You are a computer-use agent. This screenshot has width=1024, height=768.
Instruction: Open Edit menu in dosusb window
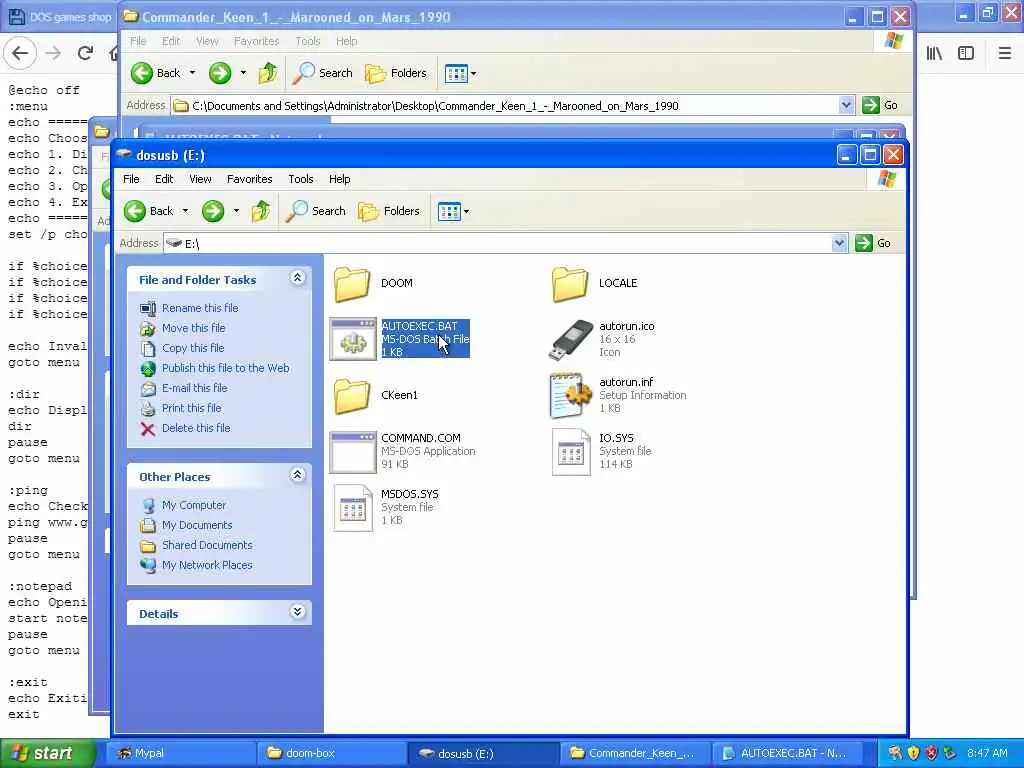(x=164, y=179)
